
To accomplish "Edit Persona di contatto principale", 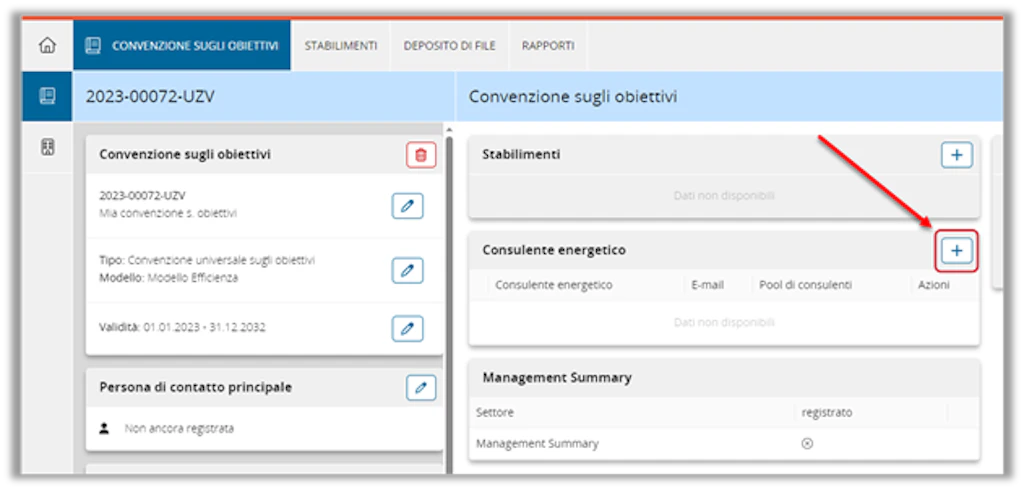I will coord(421,387).
